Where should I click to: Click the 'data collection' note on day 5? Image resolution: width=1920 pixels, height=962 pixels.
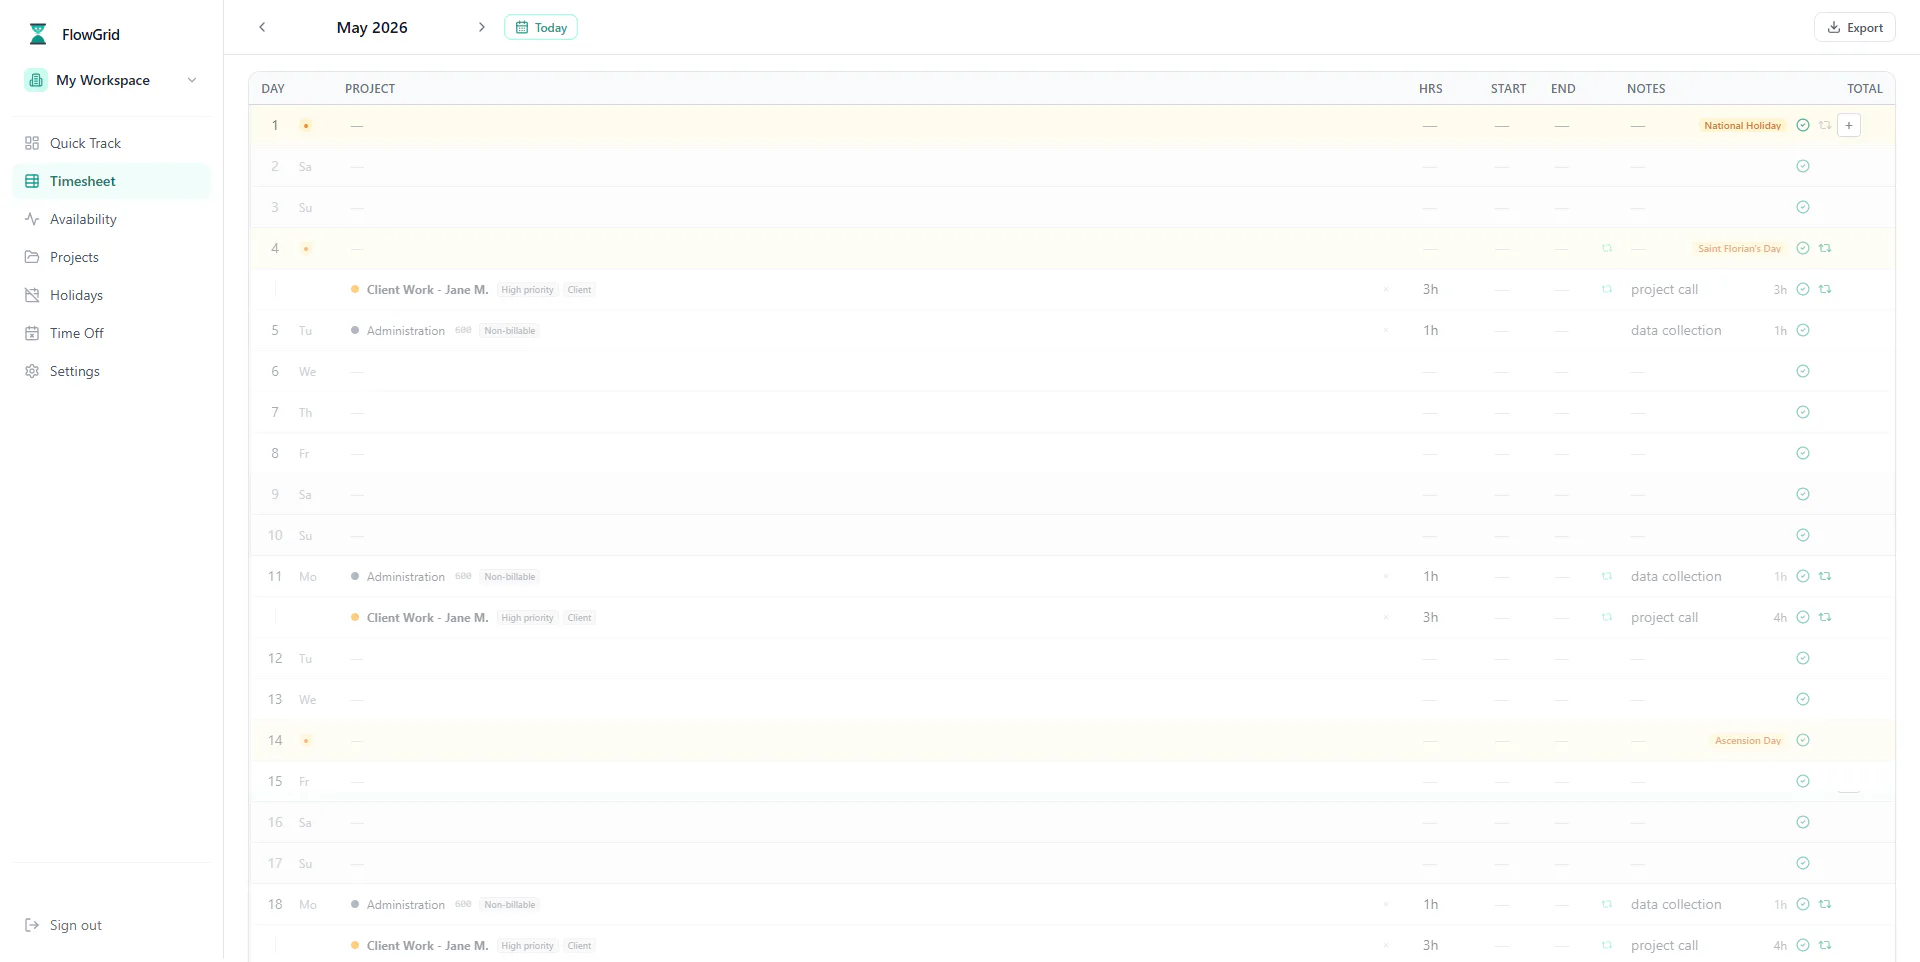coord(1676,330)
